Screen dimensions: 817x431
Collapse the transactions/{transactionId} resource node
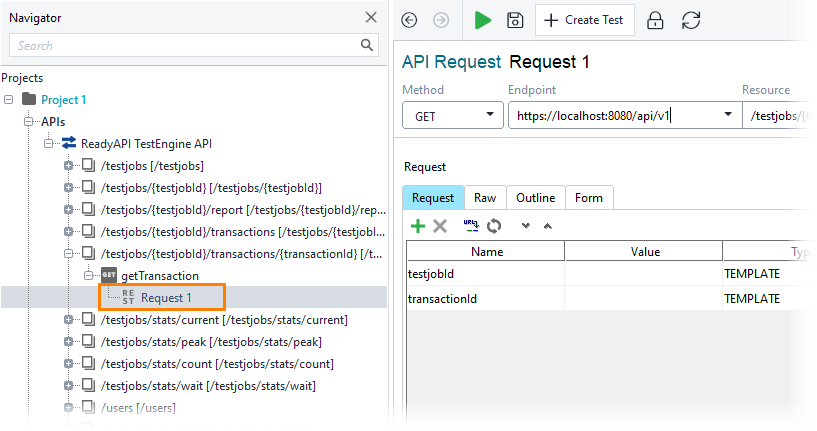[68, 253]
